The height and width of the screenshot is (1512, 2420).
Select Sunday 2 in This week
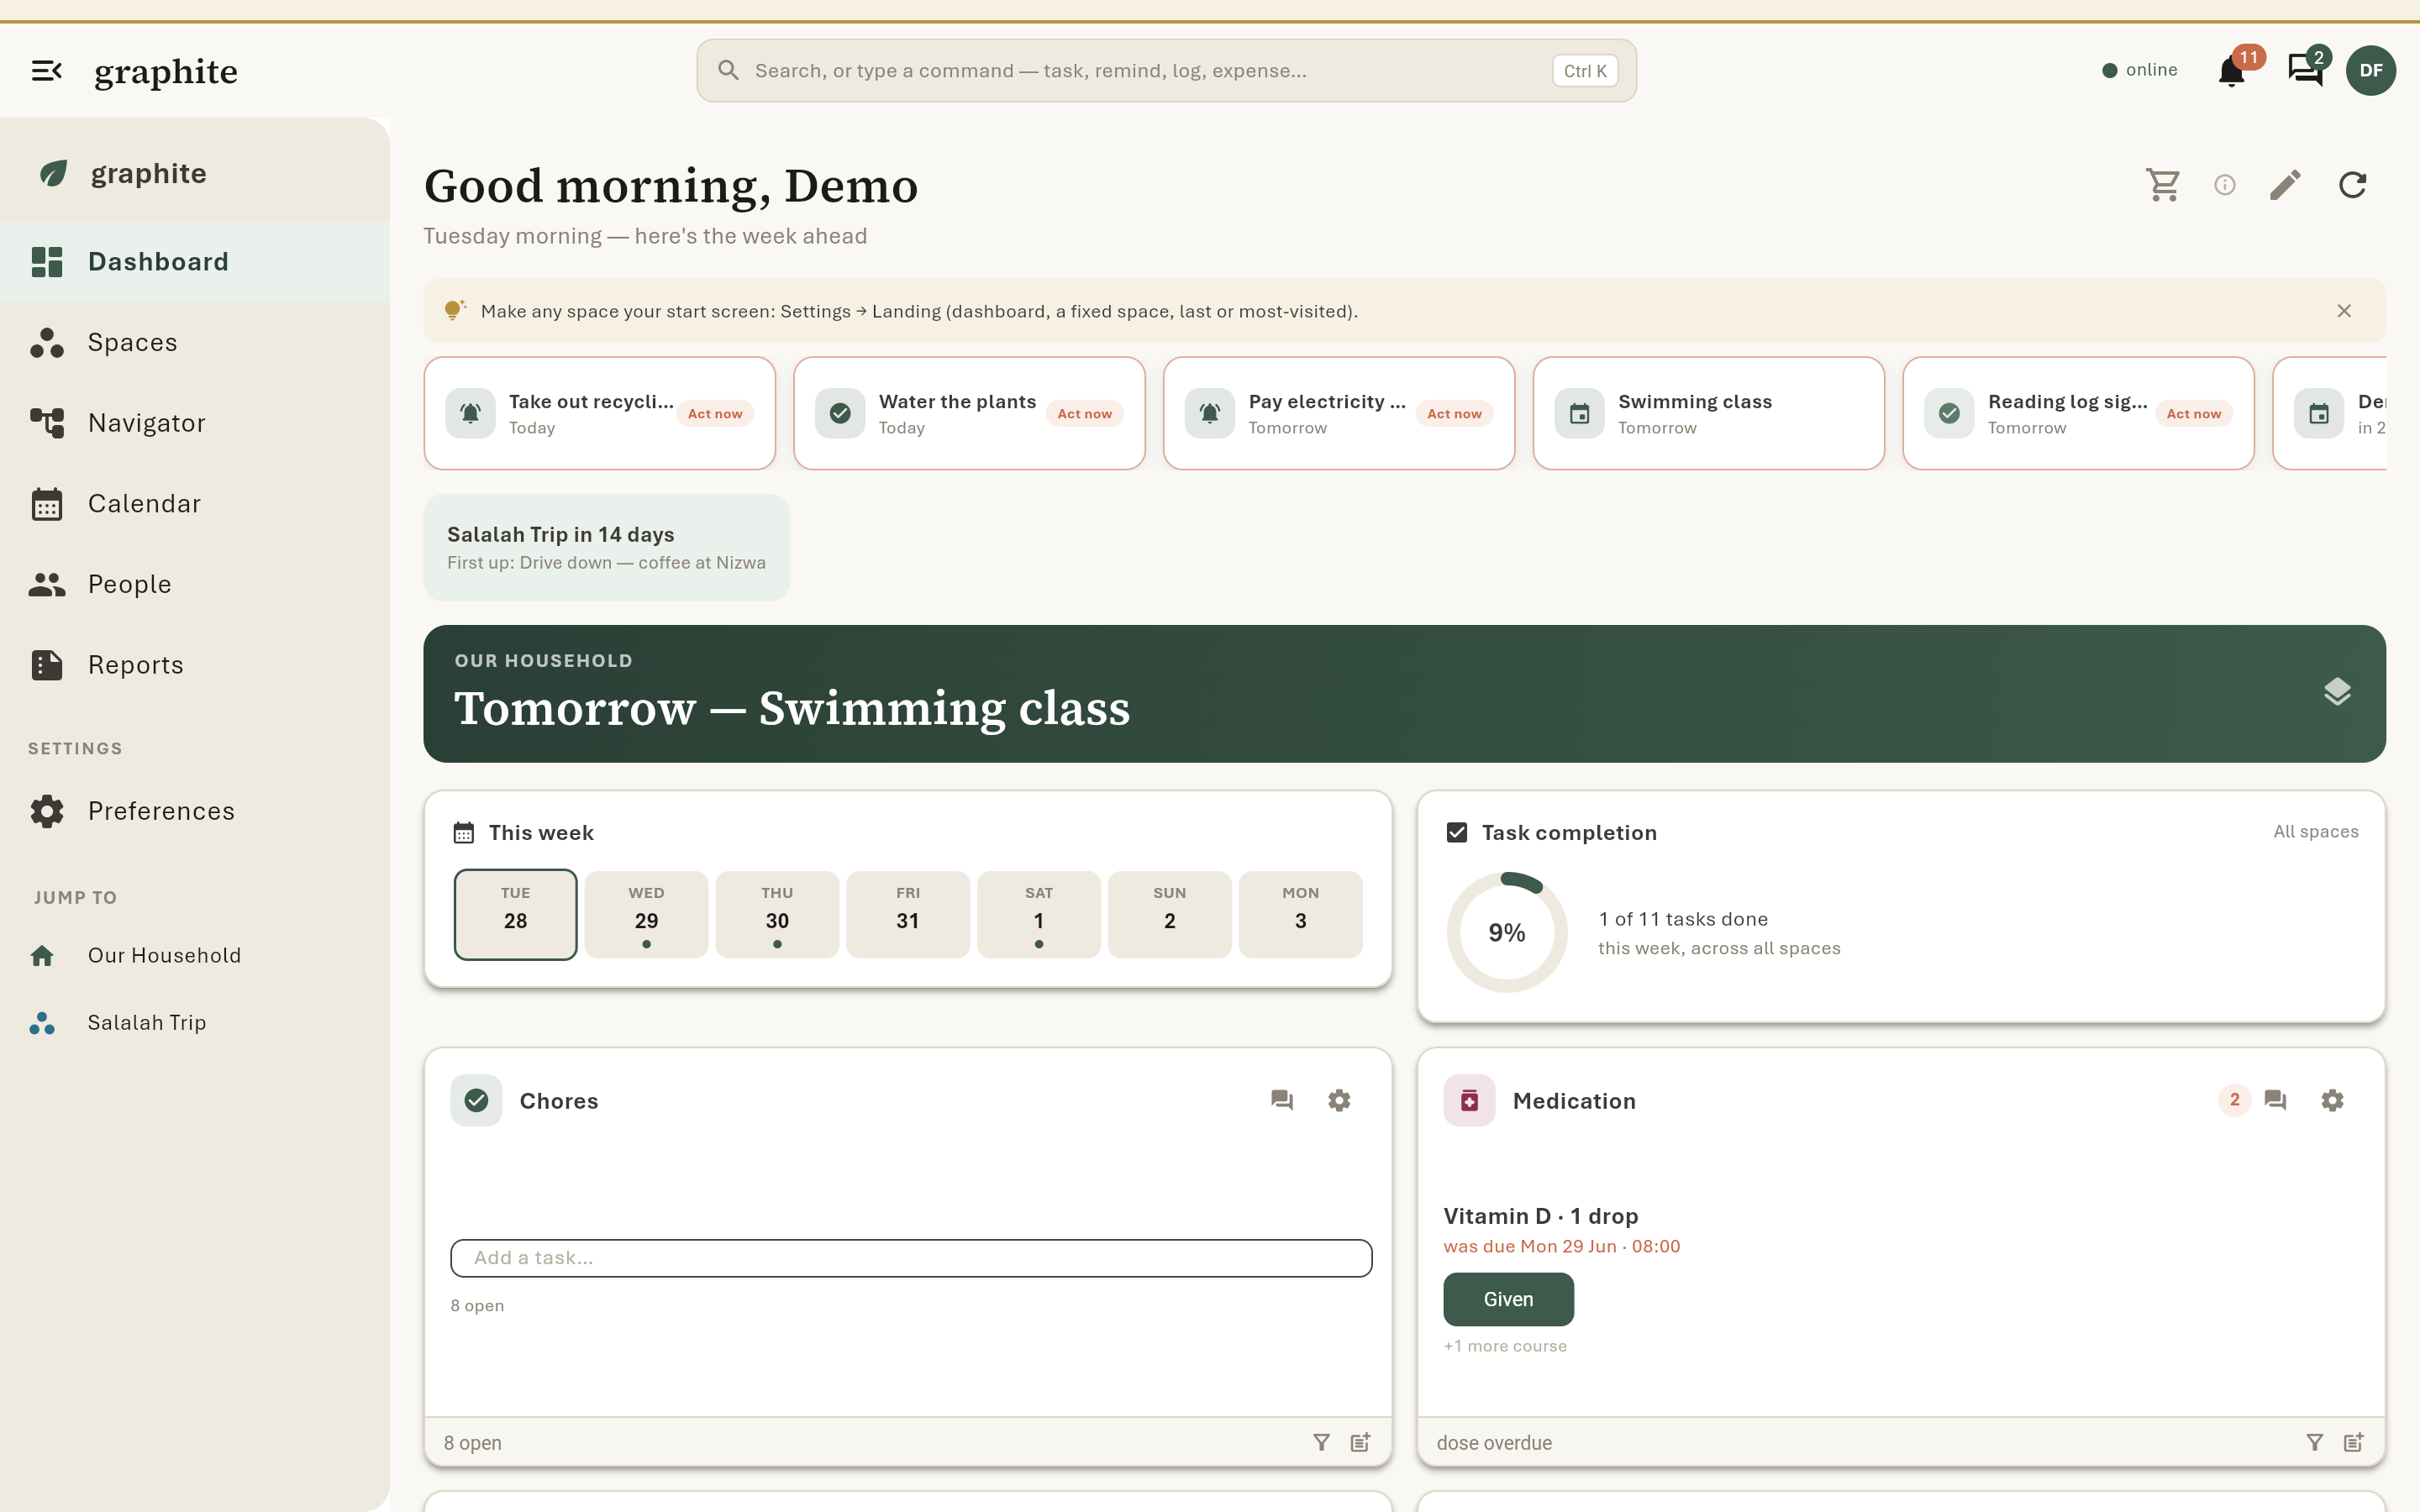click(x=1170, y=914)
